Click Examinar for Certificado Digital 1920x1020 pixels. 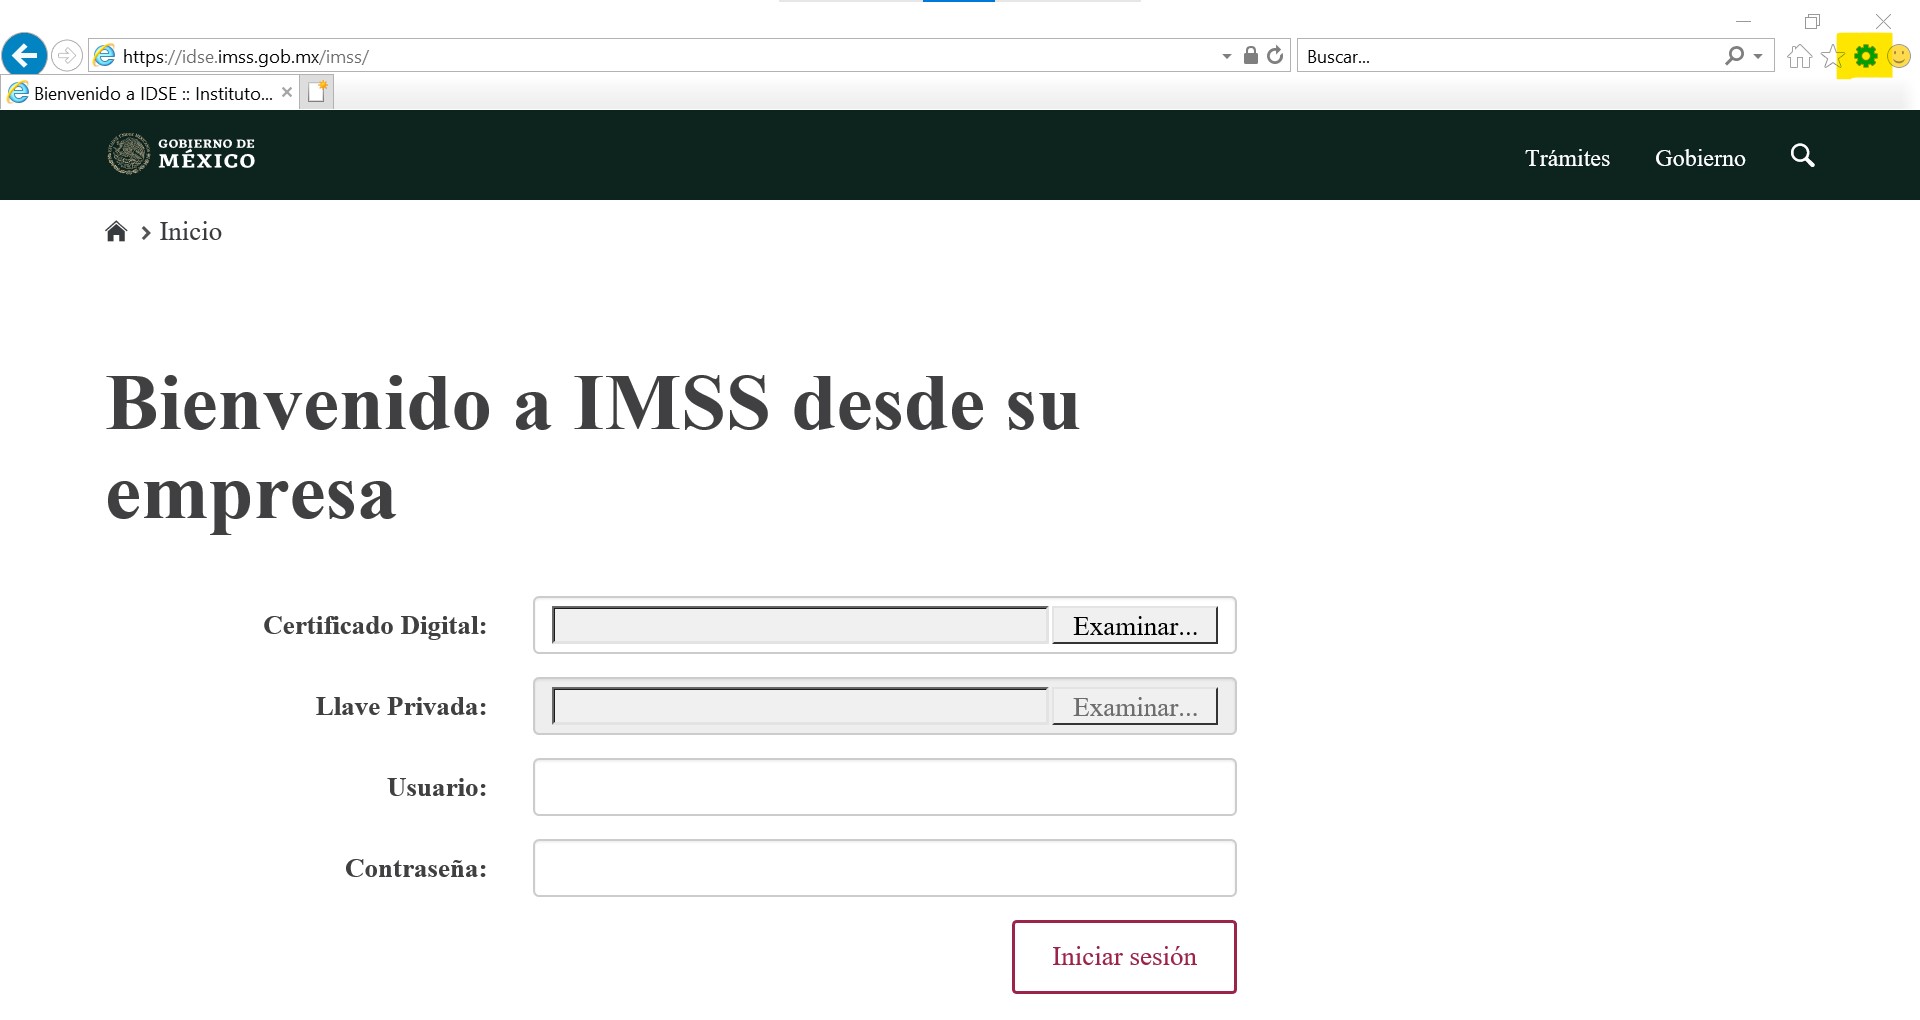tap(1135, 625)
